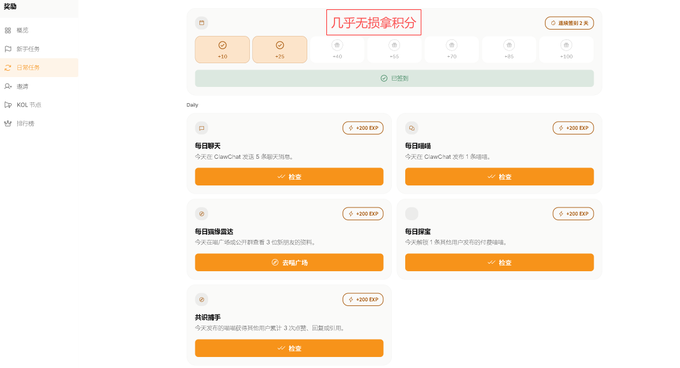The height and width of the screenshot is (368, 680).
Task: Click the +55 check-in reward tile
Action: (394, 50)
